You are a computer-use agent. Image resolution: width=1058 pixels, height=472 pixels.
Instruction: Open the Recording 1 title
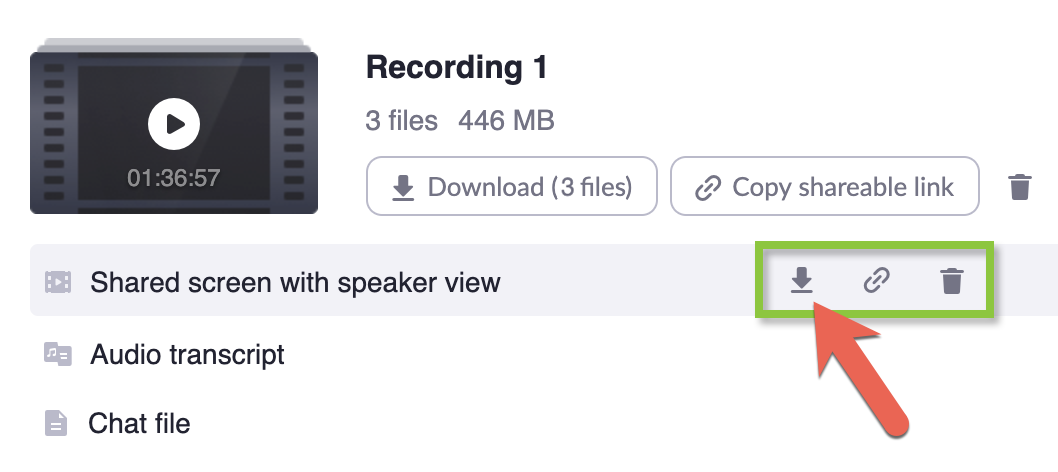click(456, 68)
